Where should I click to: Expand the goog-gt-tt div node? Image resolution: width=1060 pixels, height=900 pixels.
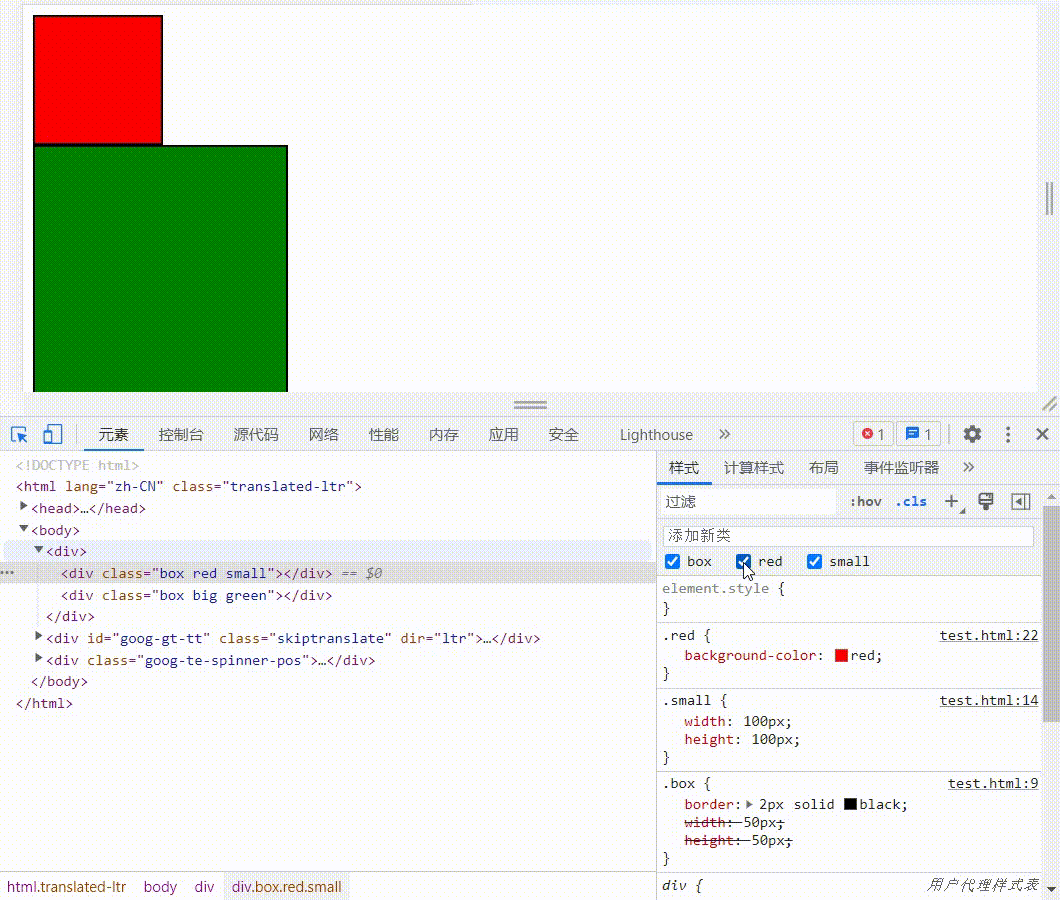(39, 636)
